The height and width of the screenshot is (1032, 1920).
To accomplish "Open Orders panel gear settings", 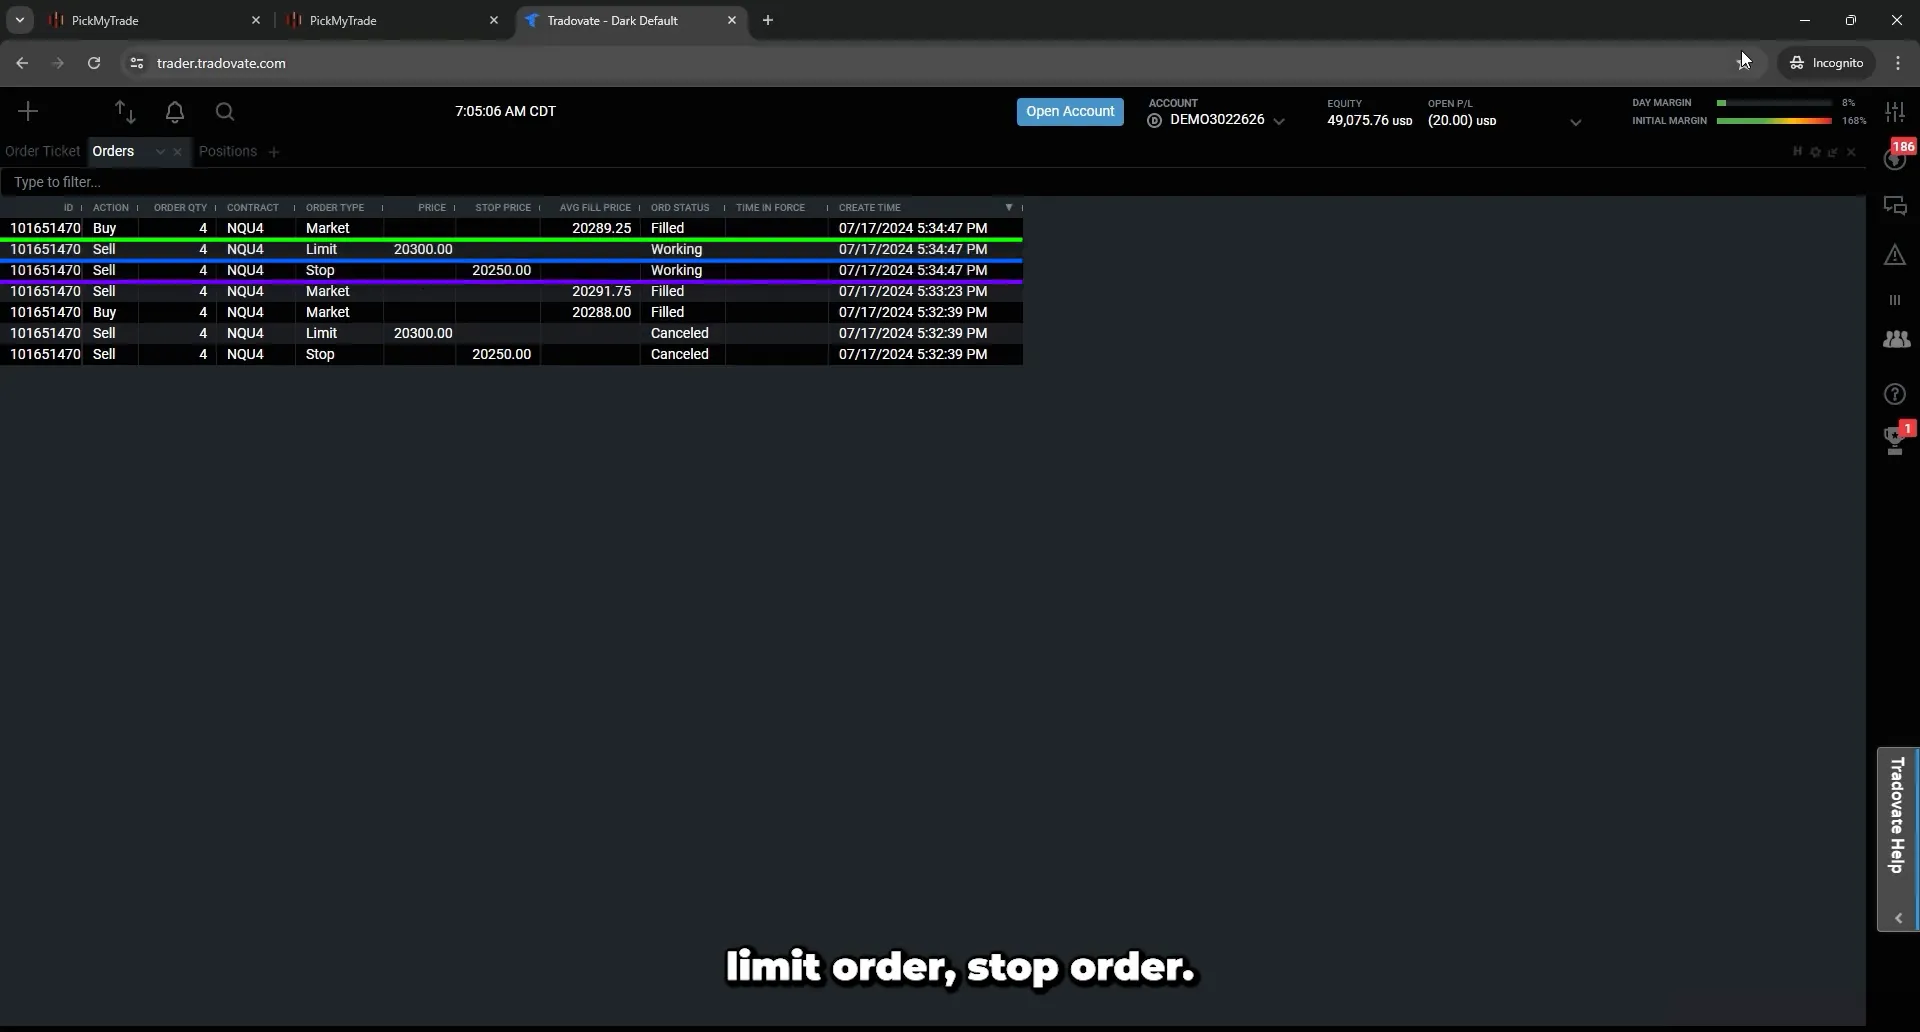I will click(1815, 152).
